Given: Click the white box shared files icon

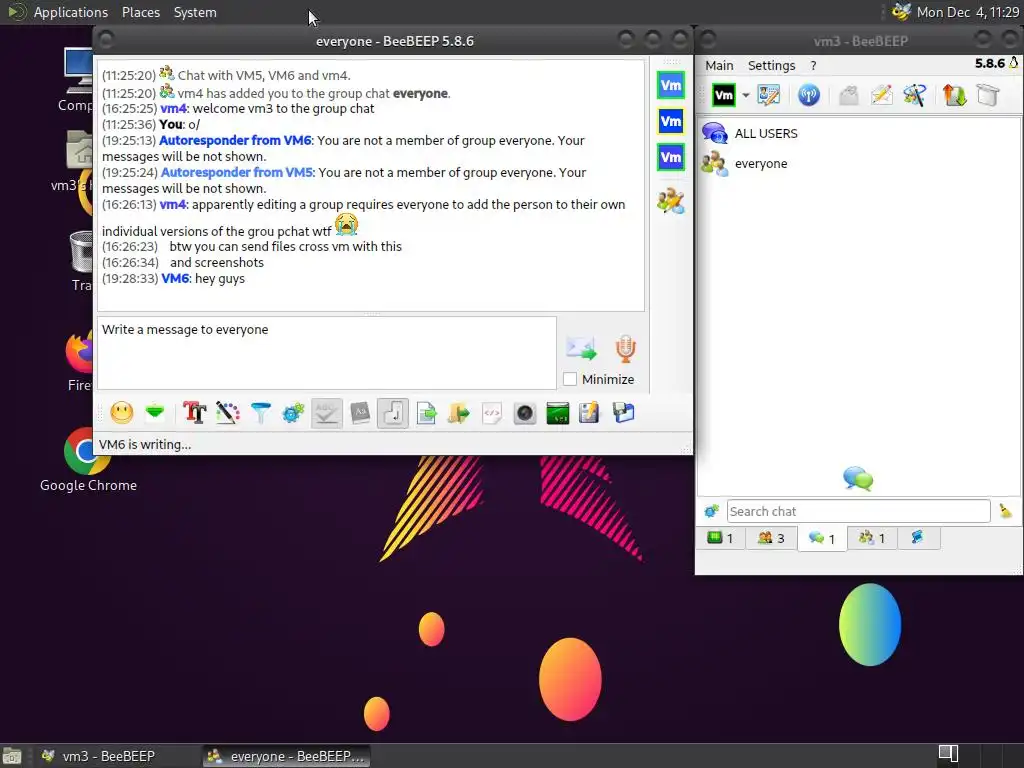Looking at the screenshot, I should [988, 95].
